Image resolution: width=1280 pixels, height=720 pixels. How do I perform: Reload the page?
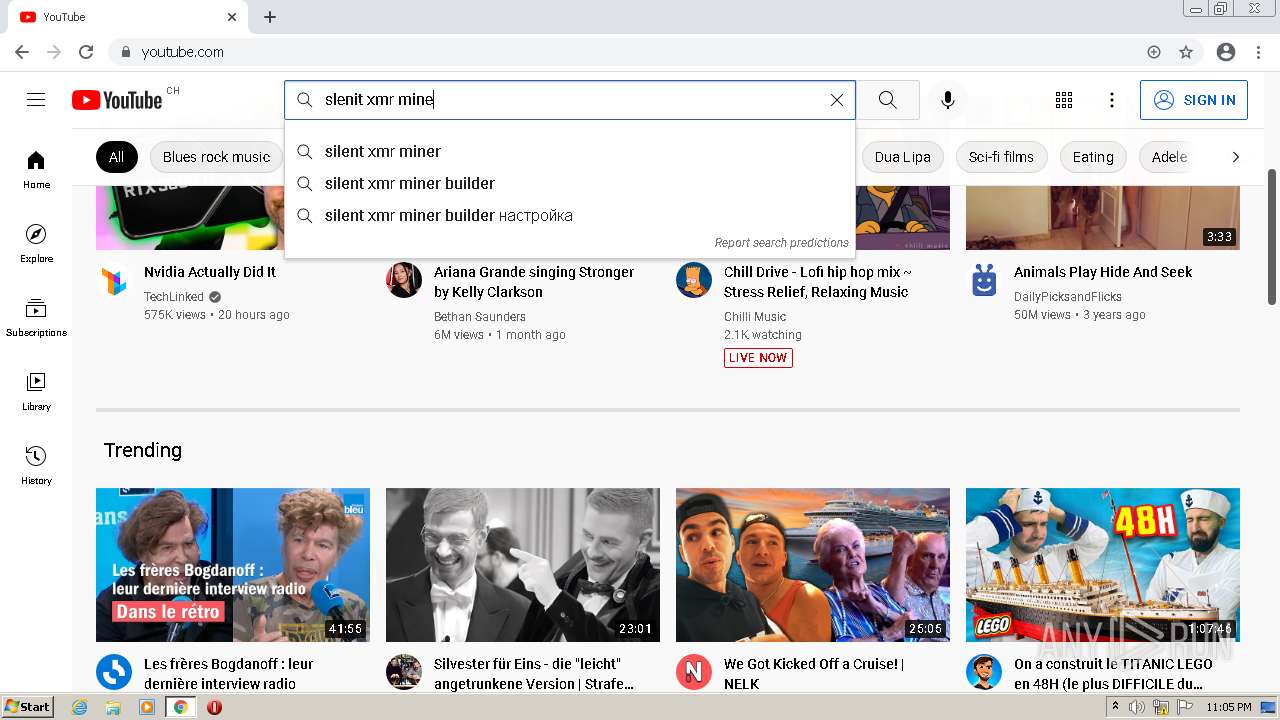point(86,52)
